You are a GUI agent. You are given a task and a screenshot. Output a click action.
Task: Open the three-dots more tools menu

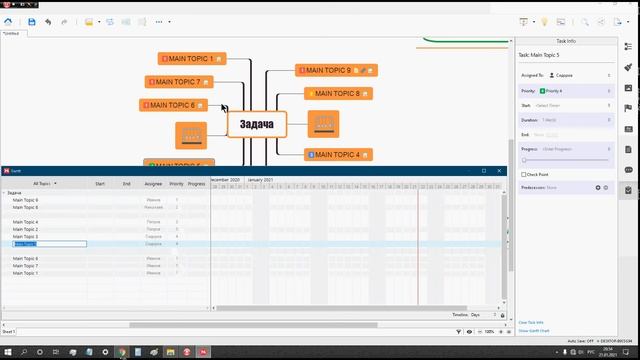coord(159,22)
